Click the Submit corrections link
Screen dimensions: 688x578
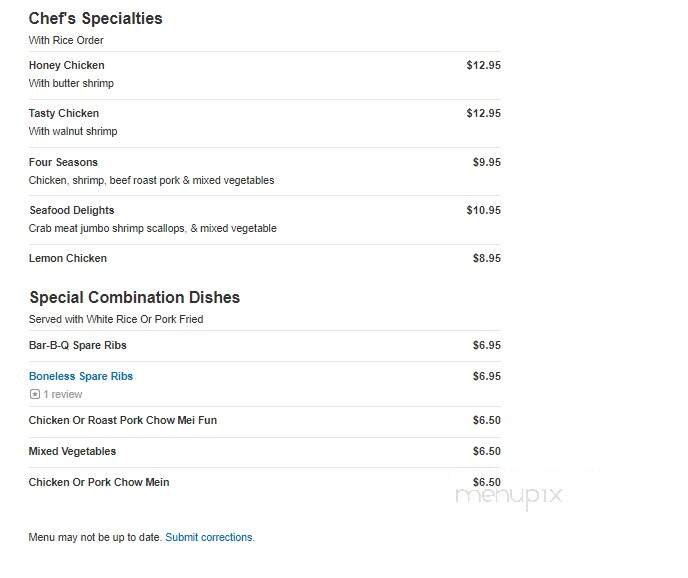(209, 537)
